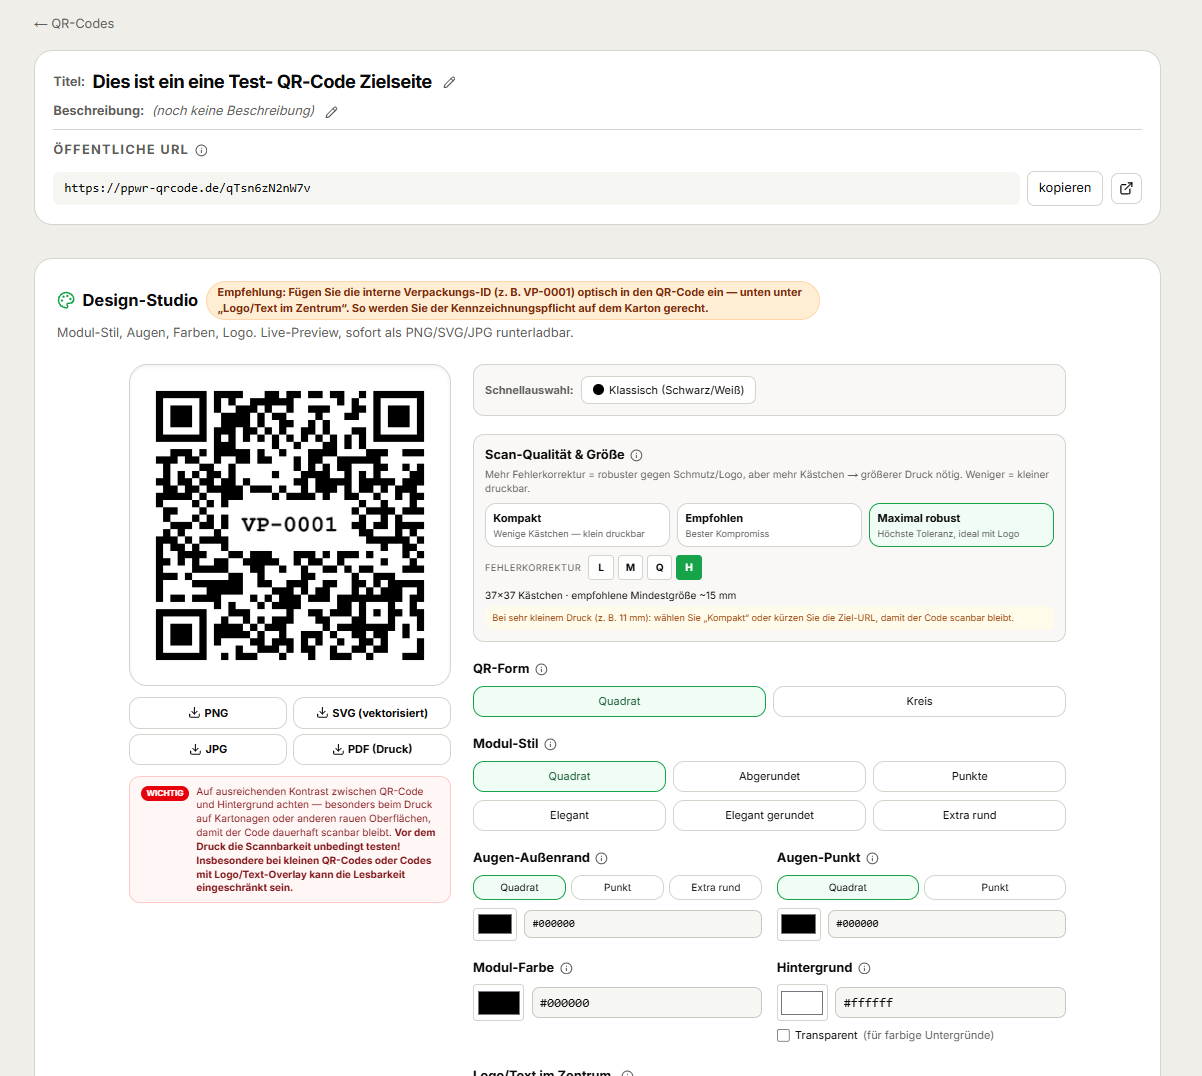Open the Augen-Außenrand color swatch
The width and height of the screenshot is (1202, 1076).
tap(495, 924)
